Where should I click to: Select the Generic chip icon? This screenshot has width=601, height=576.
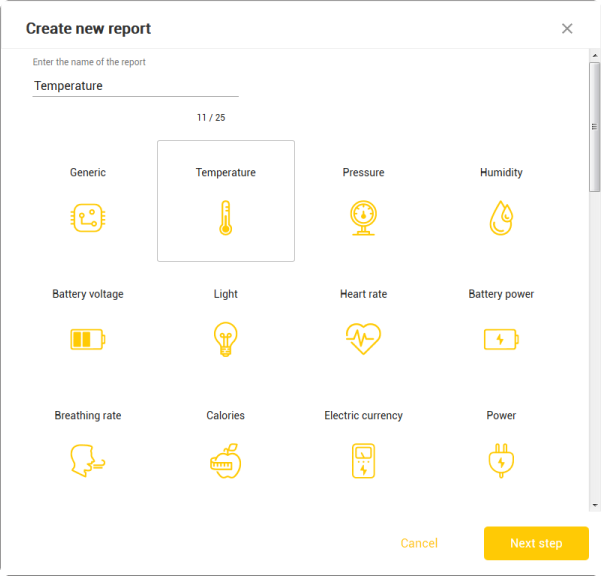point(88,218)
